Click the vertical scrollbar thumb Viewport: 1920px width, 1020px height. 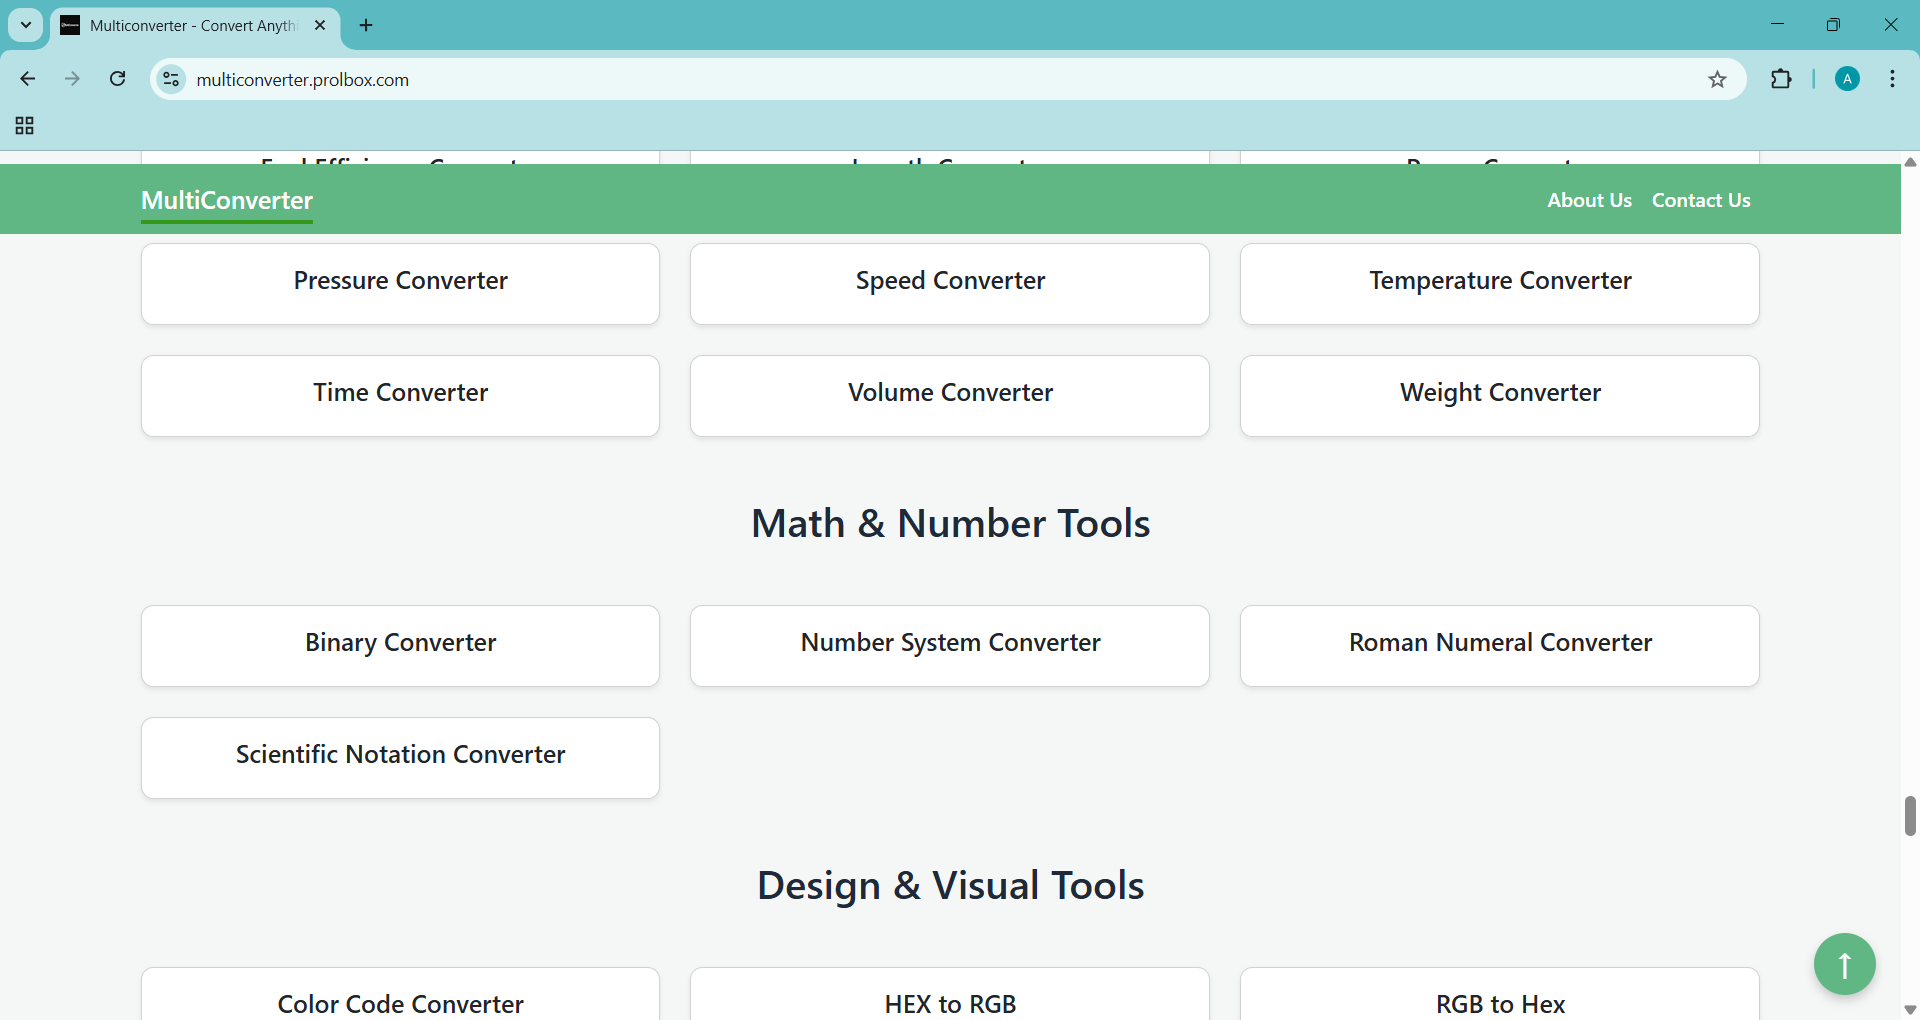point(1910,815)
